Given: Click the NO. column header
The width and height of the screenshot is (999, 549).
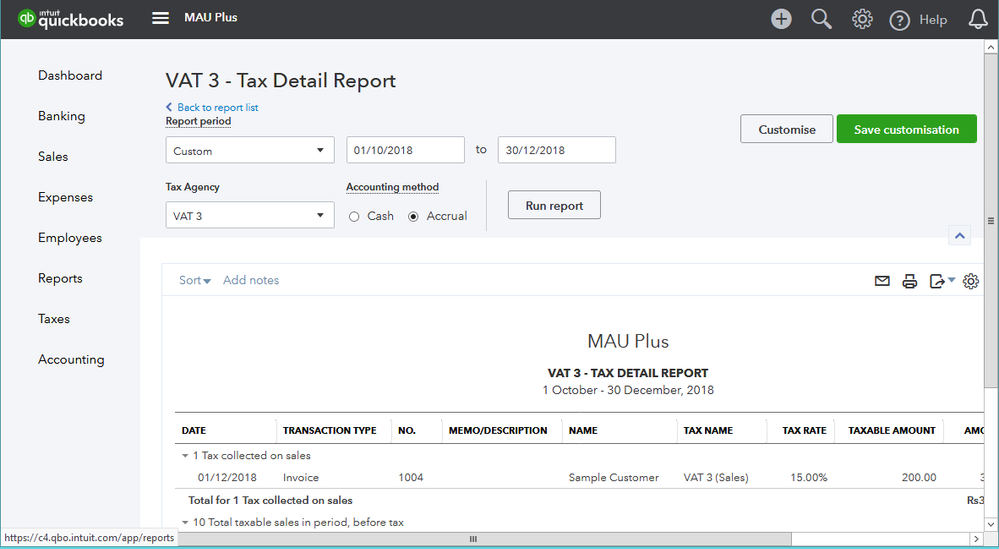Looking at the screenshot, I should (406, 431).
